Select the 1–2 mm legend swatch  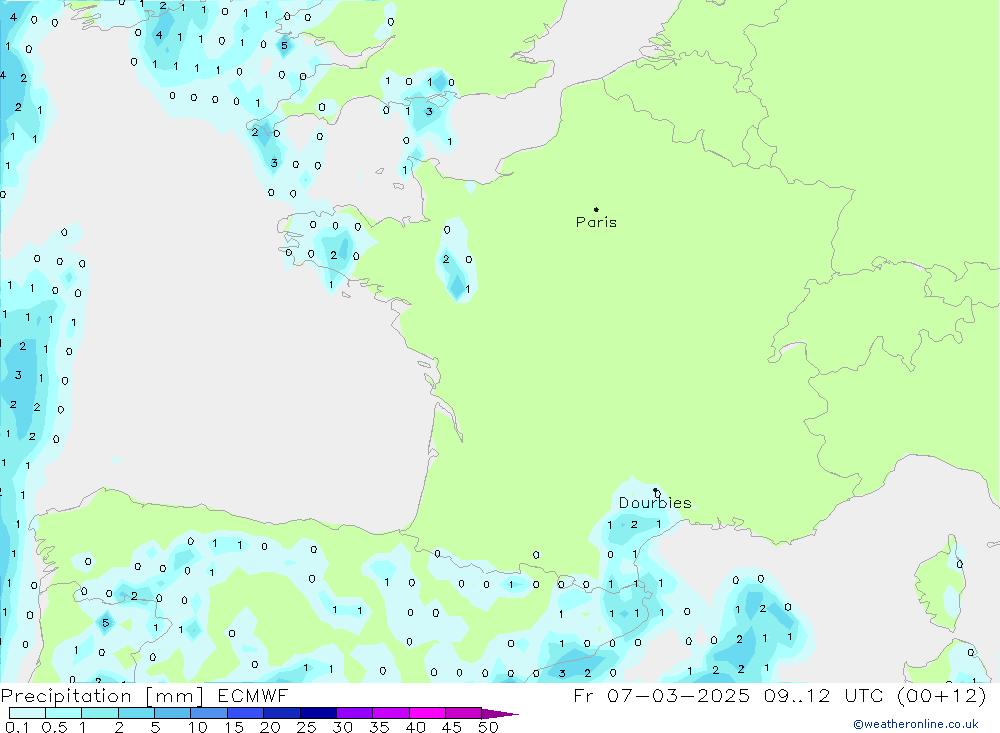[100, 713]
